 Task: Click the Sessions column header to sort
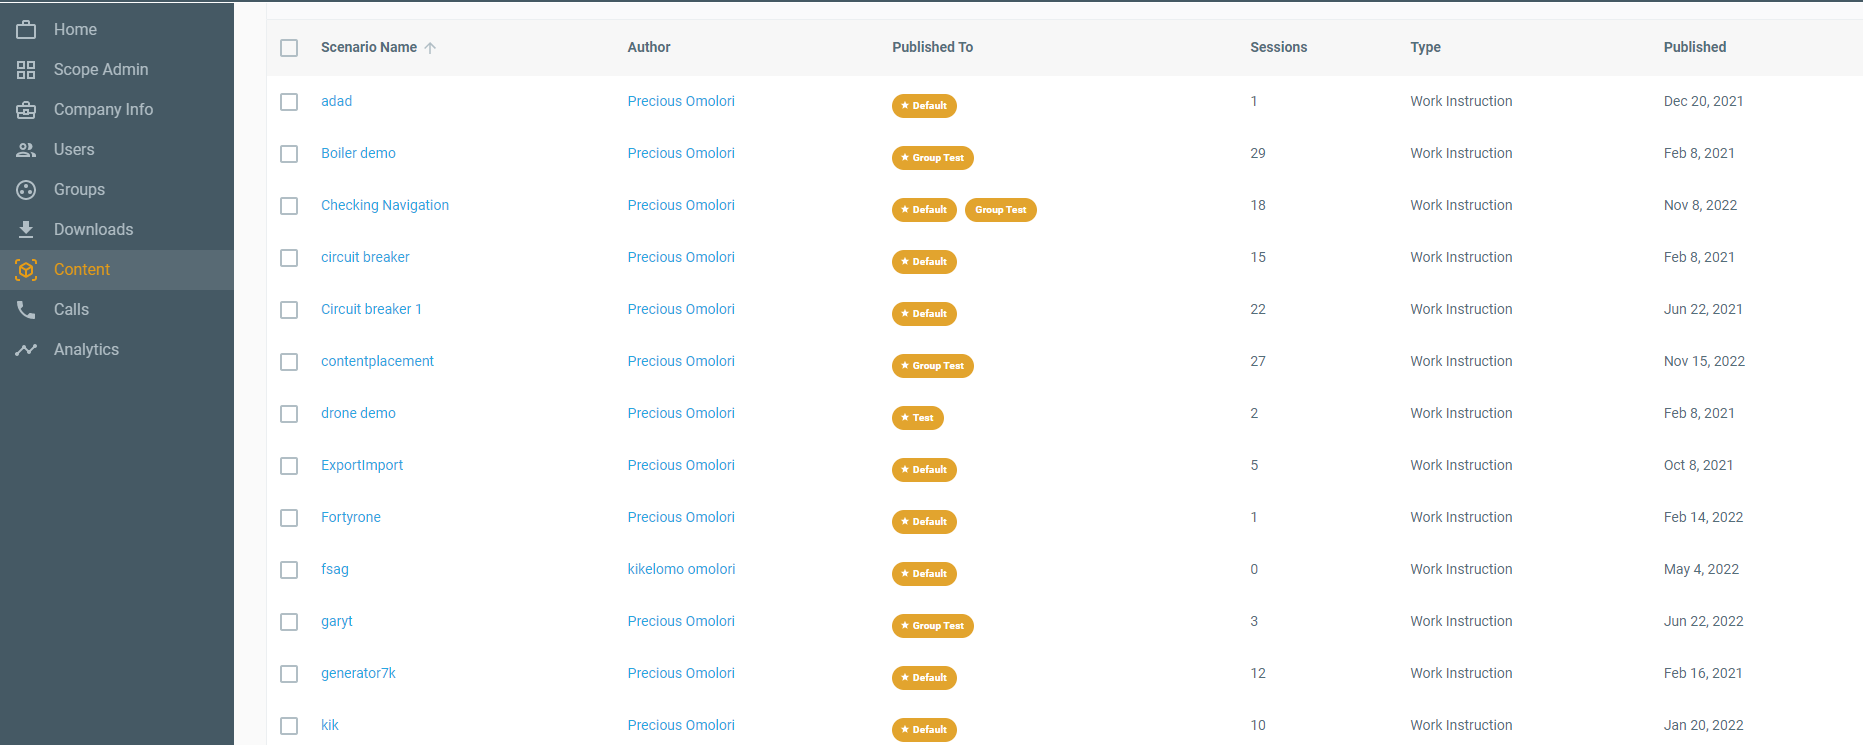[x=1278, y=47]
